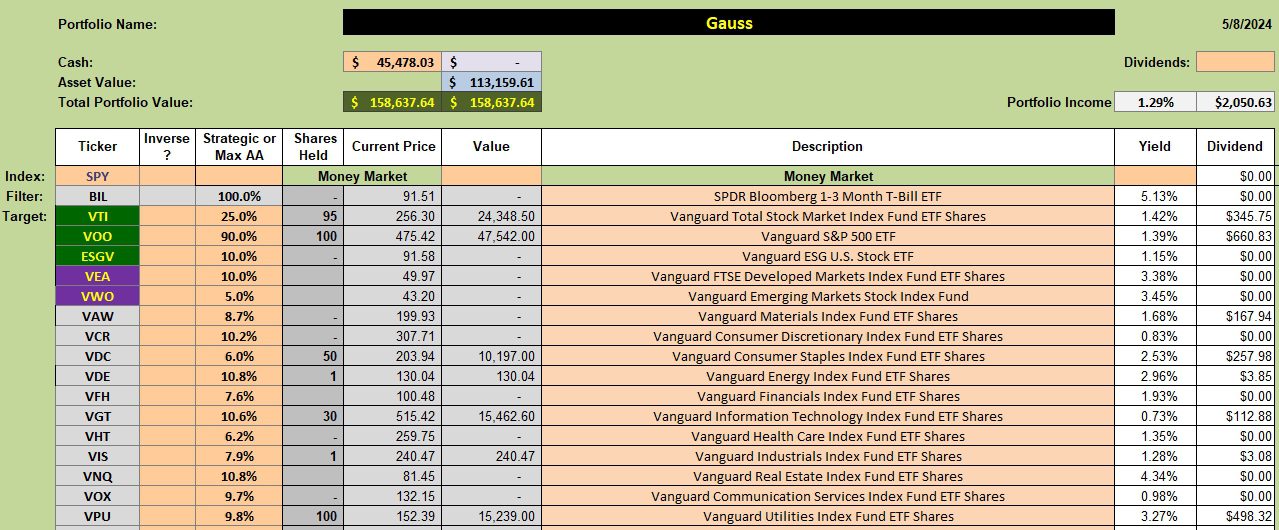
Task: Click the Value column header
Action: (491, 147)
